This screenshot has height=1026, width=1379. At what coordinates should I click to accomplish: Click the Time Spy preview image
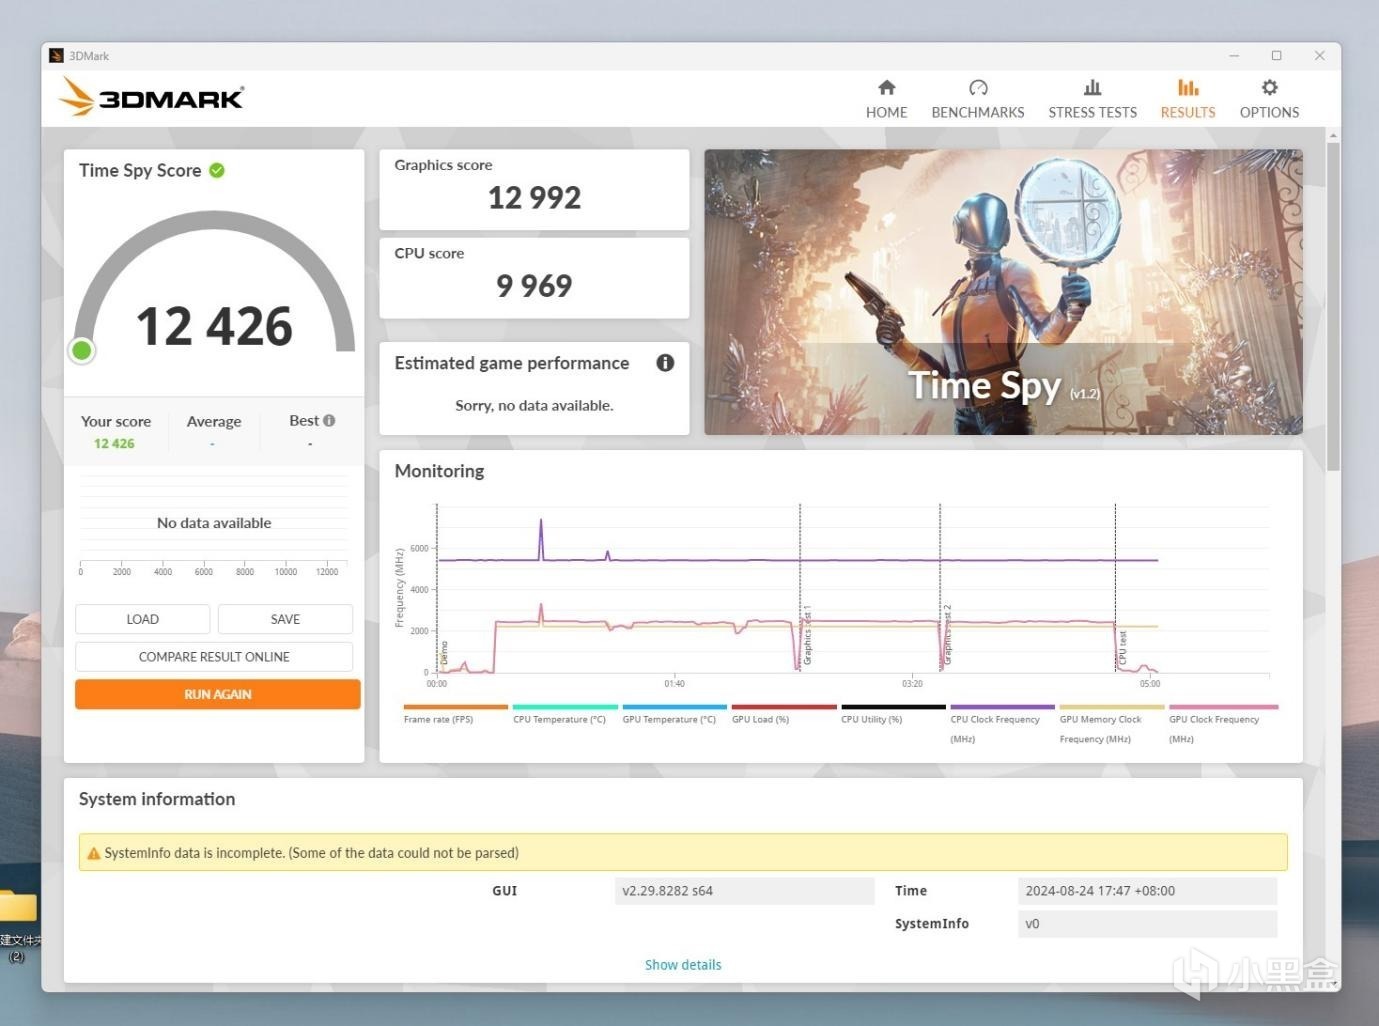(x=1003, y=292)
